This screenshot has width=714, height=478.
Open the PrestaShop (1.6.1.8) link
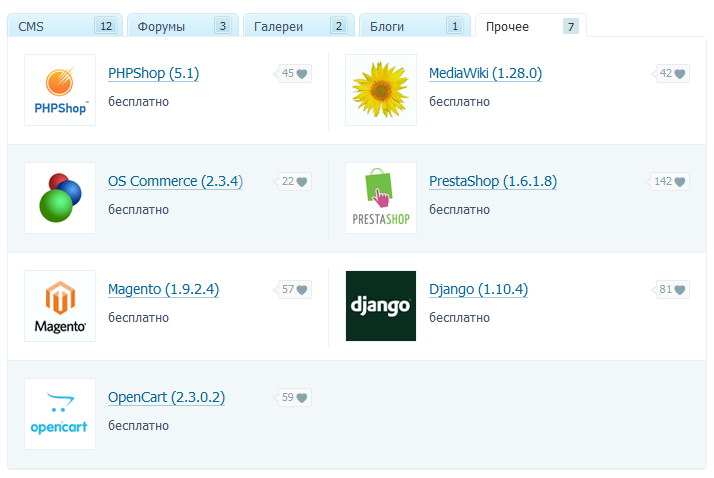click(x=493, y=181)
